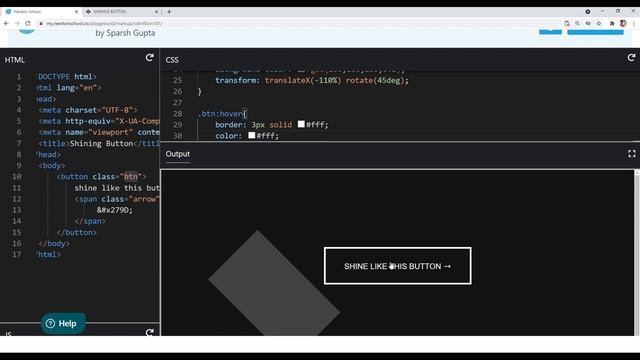640x360 pixels.
Task: Switch to the Newton School browser tab
Action: pos(41,12)
